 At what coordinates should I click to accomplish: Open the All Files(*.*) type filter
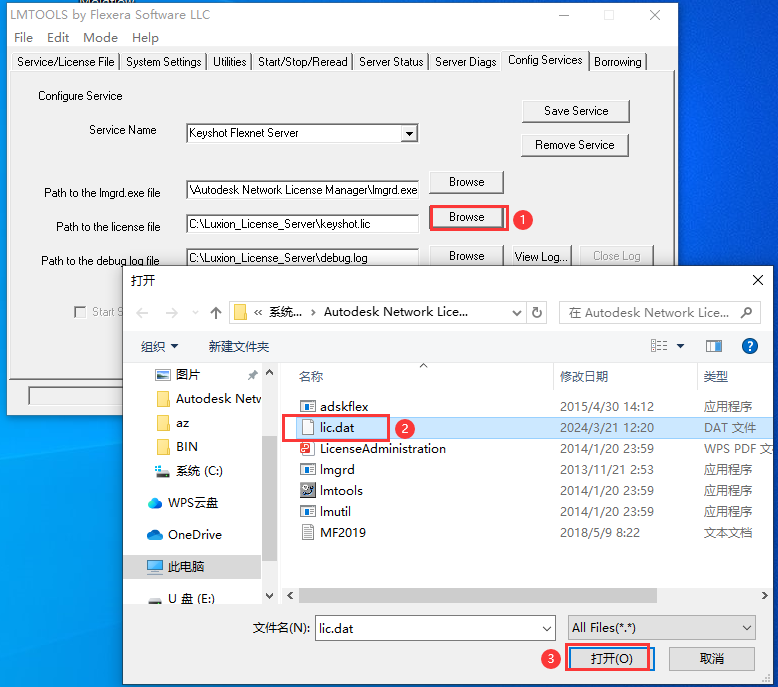(661, 628)
